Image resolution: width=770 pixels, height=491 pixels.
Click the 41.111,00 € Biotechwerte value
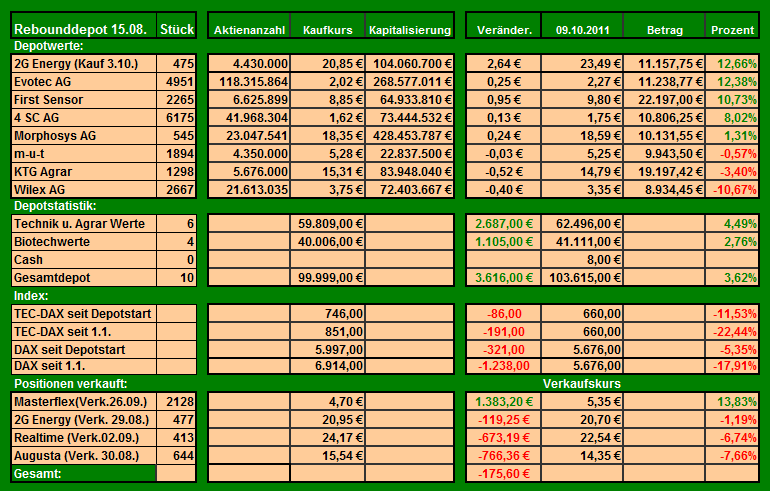[x=582, y=242]
